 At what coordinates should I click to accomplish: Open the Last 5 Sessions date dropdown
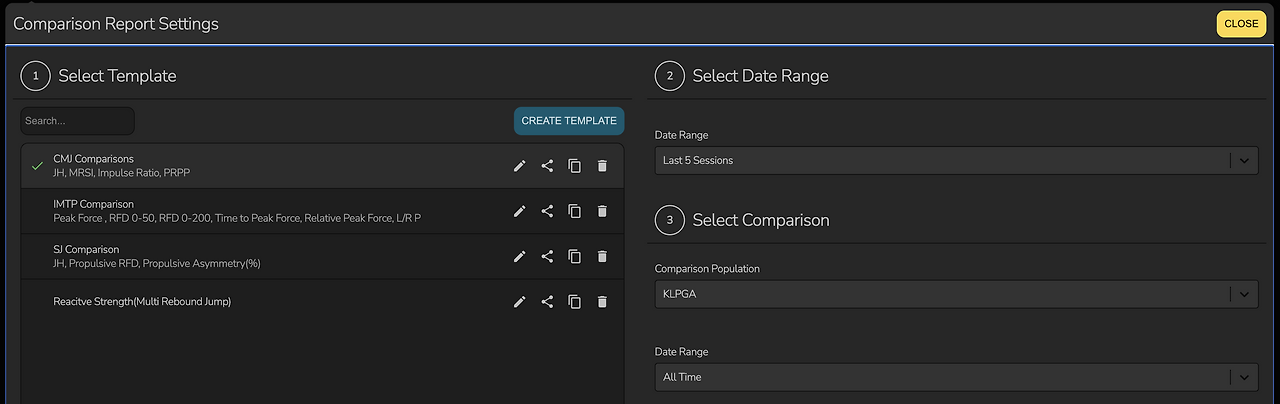(955, 160)
